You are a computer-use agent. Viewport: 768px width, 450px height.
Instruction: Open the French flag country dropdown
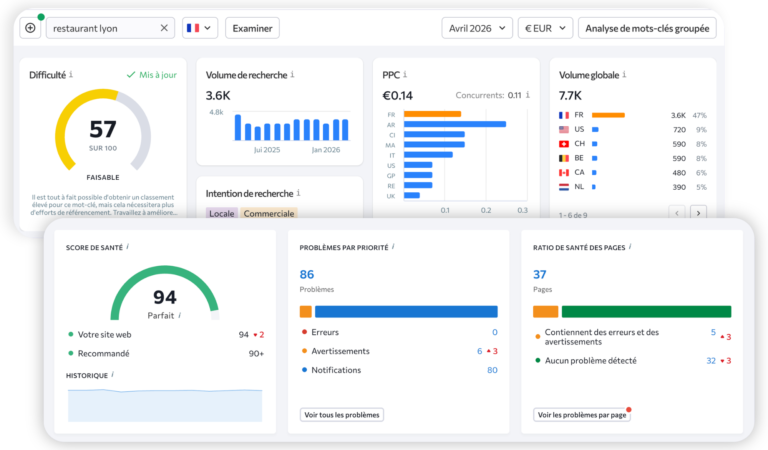point(199,28)
